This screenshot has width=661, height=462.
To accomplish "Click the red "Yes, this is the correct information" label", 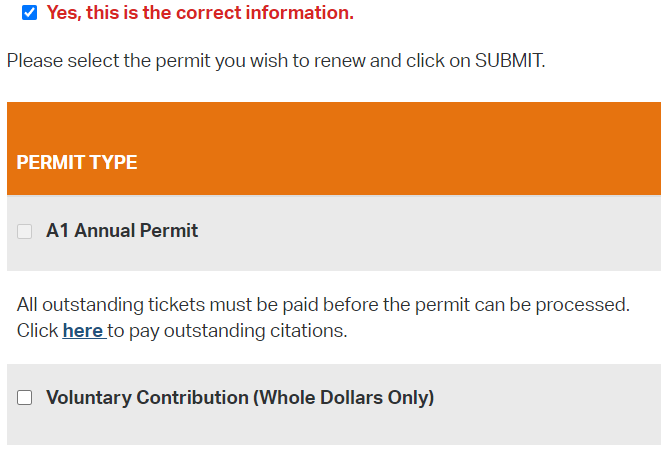I will (200, 13).
